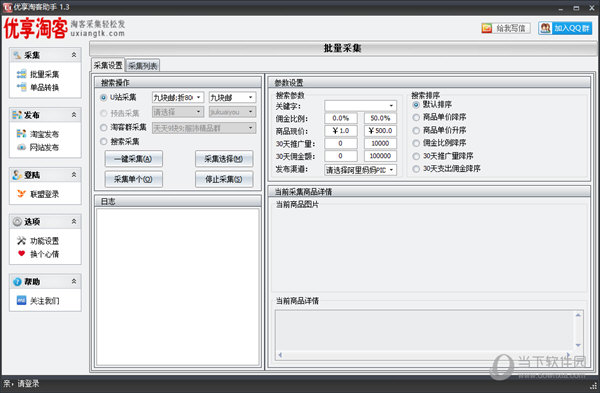Collapse the 选项 sidebar section

[74, 222]
